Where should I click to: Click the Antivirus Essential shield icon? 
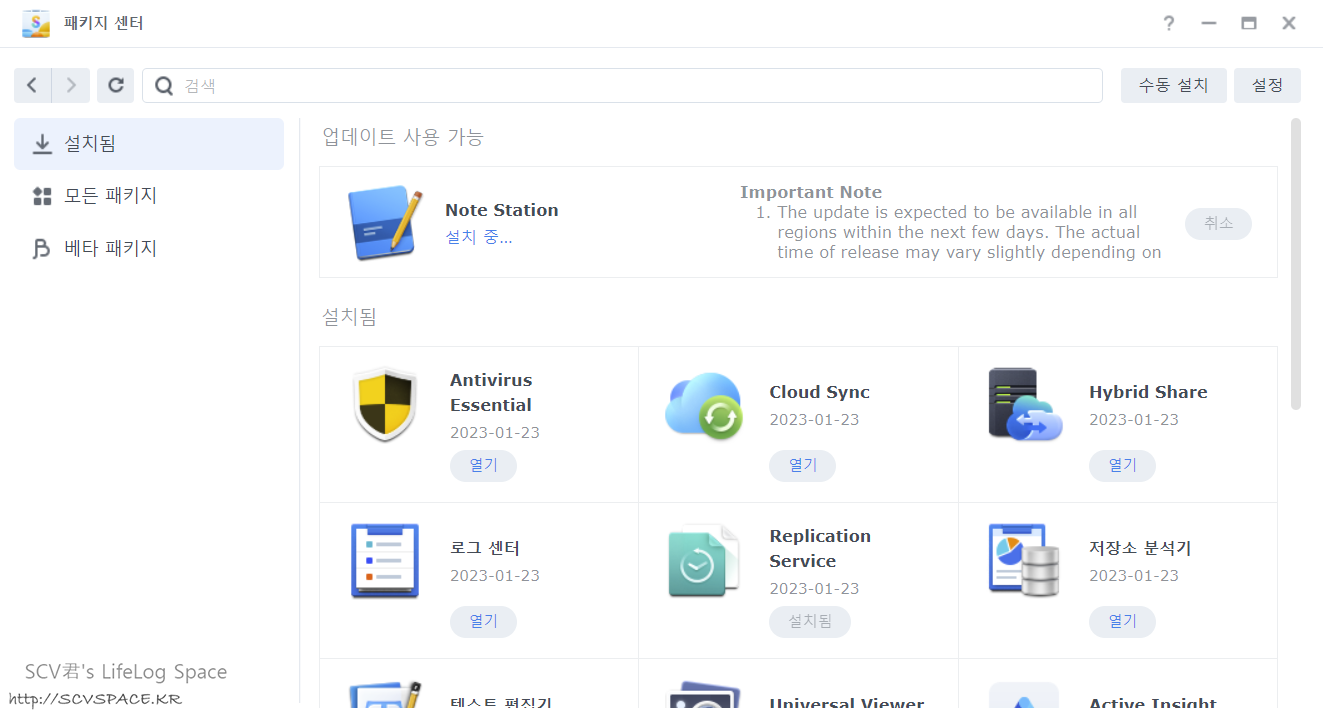click(385, 404)
